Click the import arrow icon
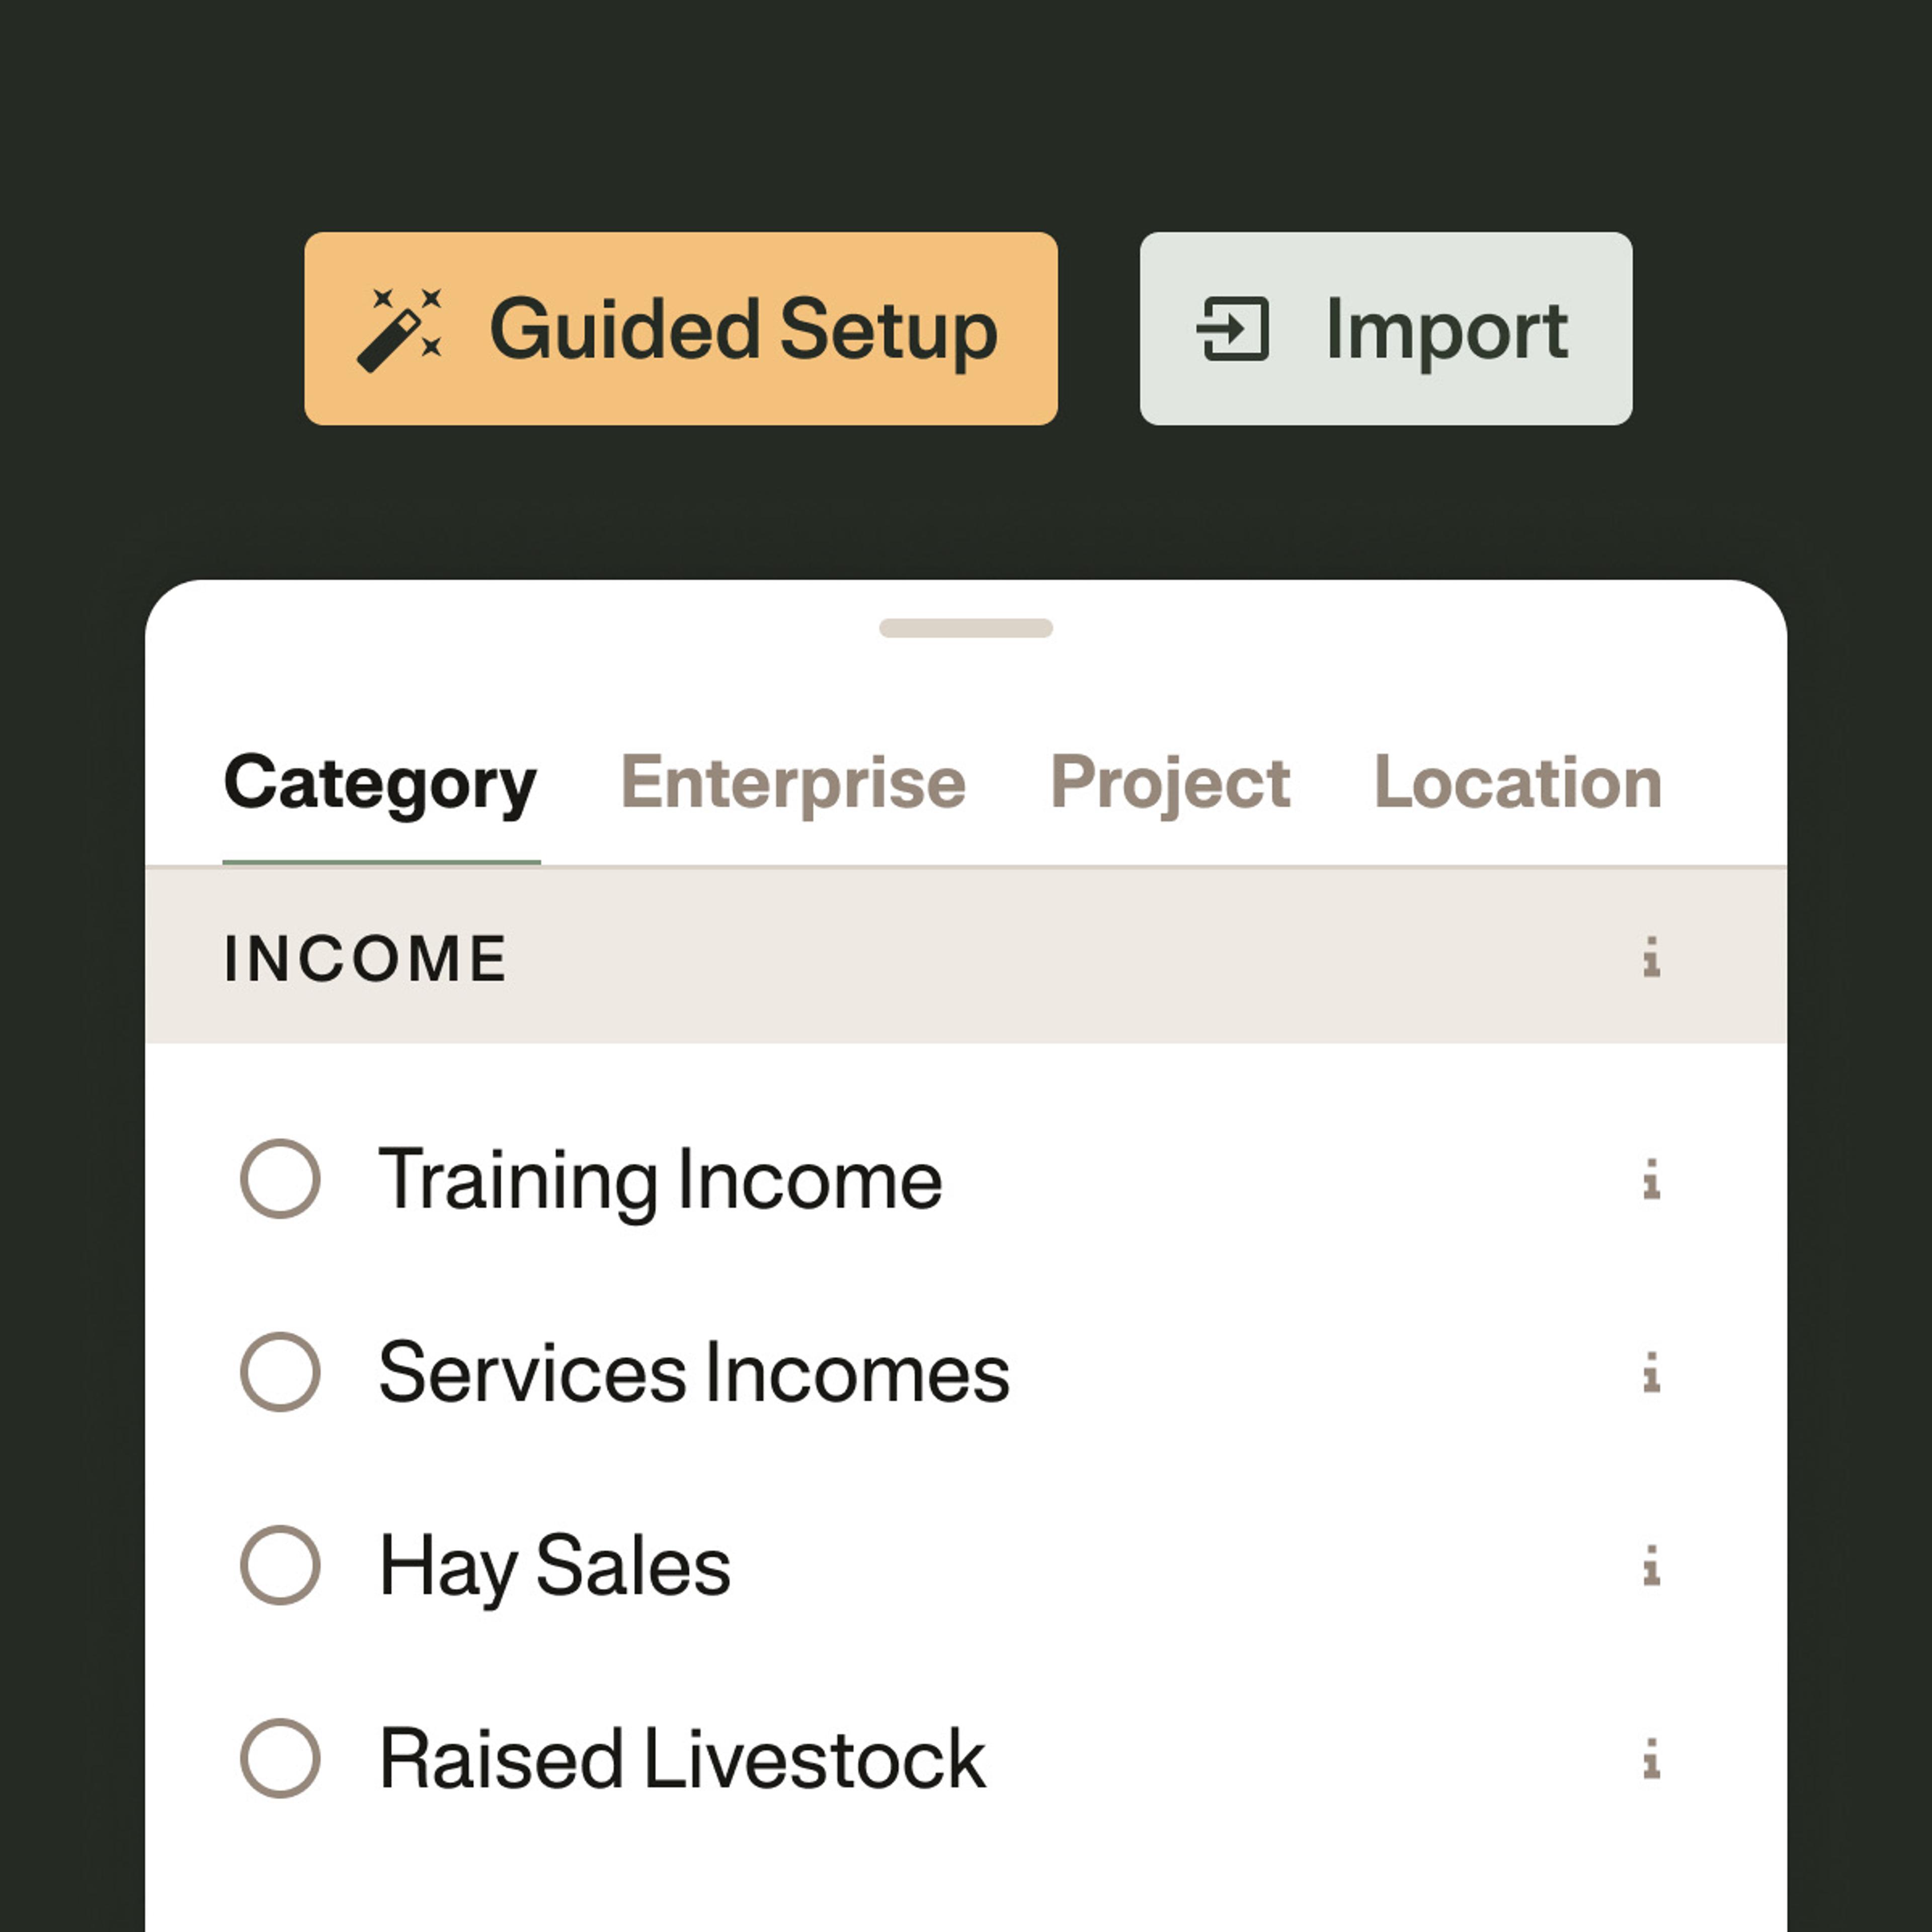The image size is (1932, 1932). tap(1233, 329)
